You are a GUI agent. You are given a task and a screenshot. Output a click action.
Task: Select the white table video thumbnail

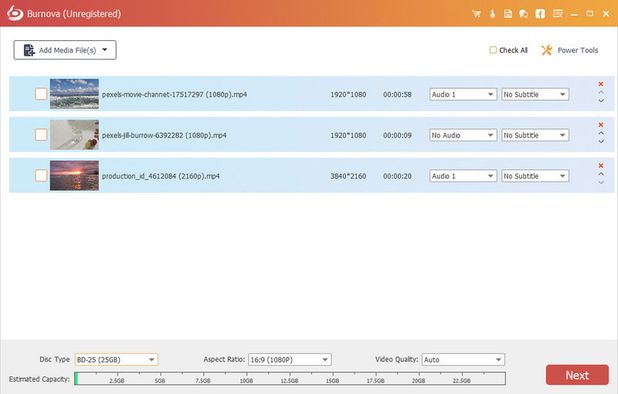tap(74, 135)
